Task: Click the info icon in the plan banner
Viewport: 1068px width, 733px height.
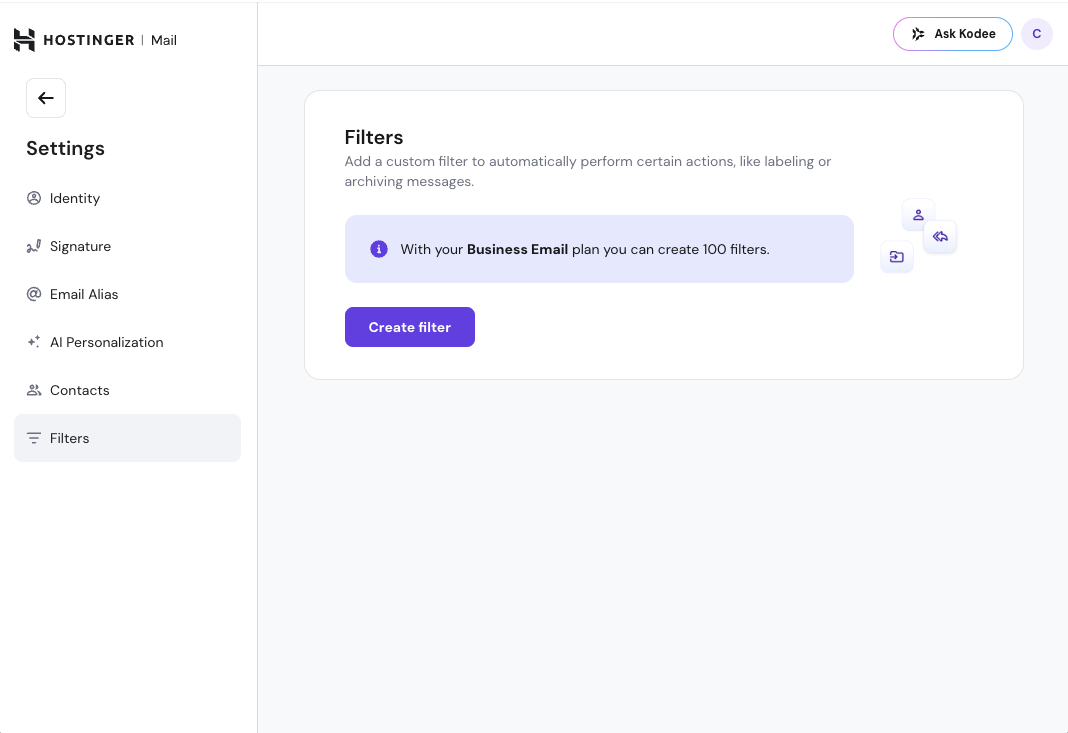Action: (379, 249)
